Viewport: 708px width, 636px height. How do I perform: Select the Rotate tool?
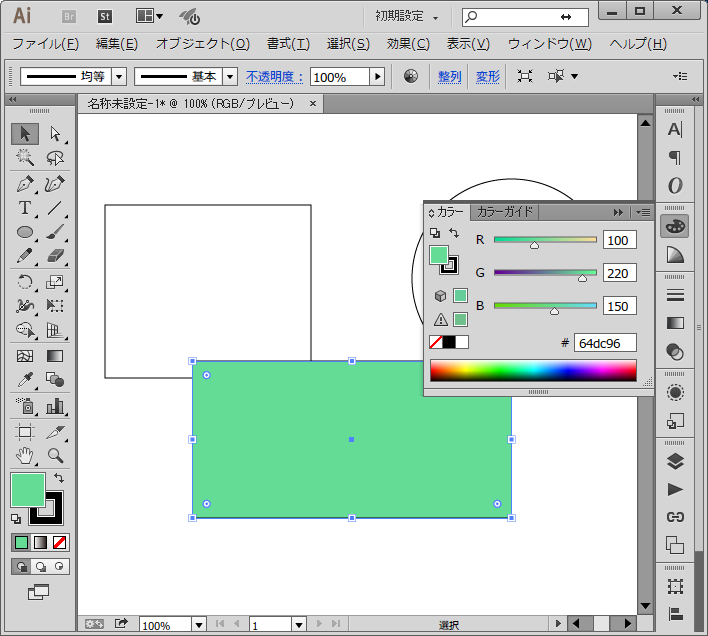[25, 282]
